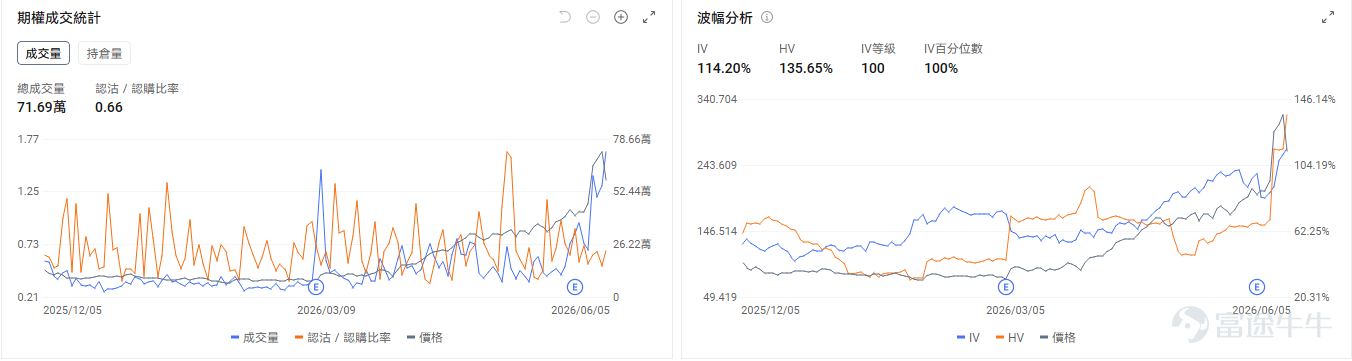Click the total volume value 71.69萬
This screenshot has height=361, width=1352.
click(42, 107)
